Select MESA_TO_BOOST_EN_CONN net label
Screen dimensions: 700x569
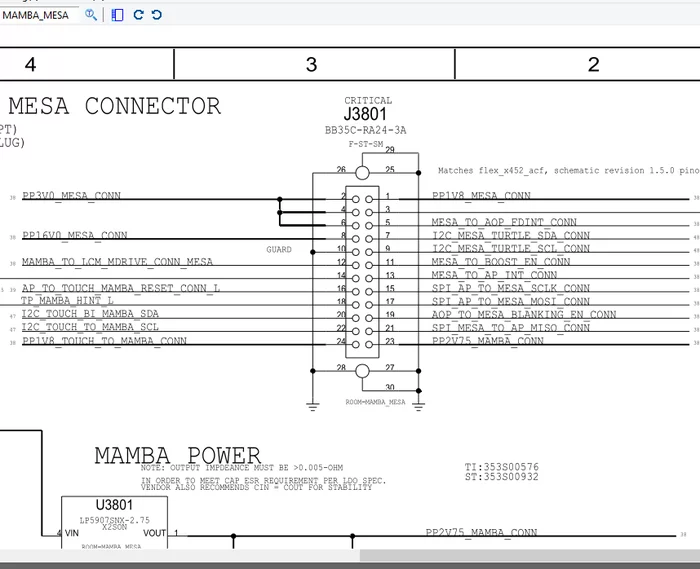pos(501,261)
